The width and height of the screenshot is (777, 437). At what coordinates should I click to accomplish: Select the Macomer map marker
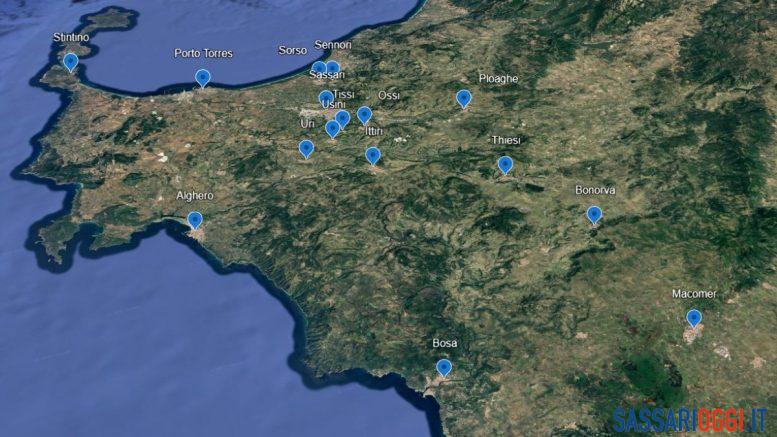click(694, 318)
